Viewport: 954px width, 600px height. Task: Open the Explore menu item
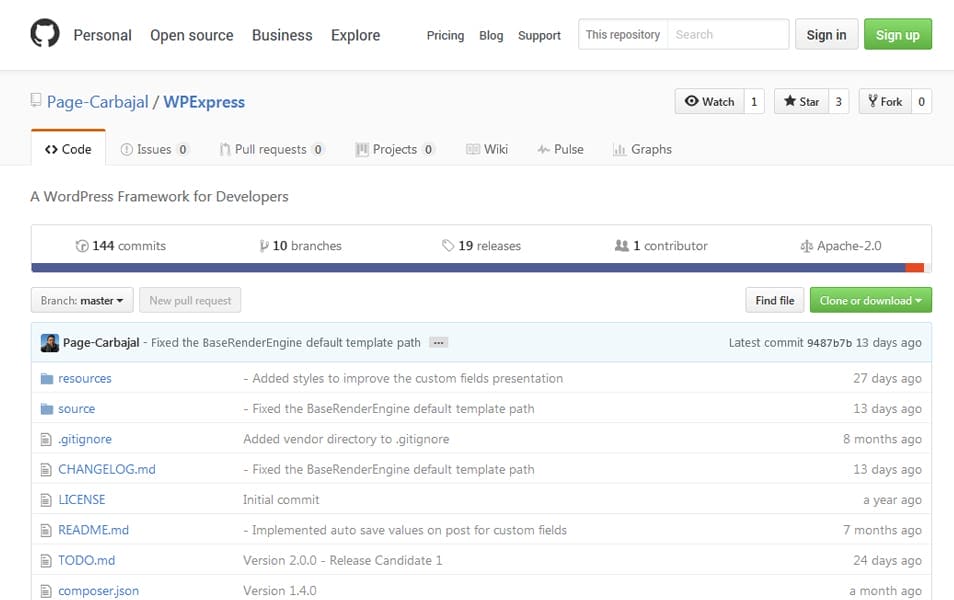pyautogui.click(x=355, y=35)
